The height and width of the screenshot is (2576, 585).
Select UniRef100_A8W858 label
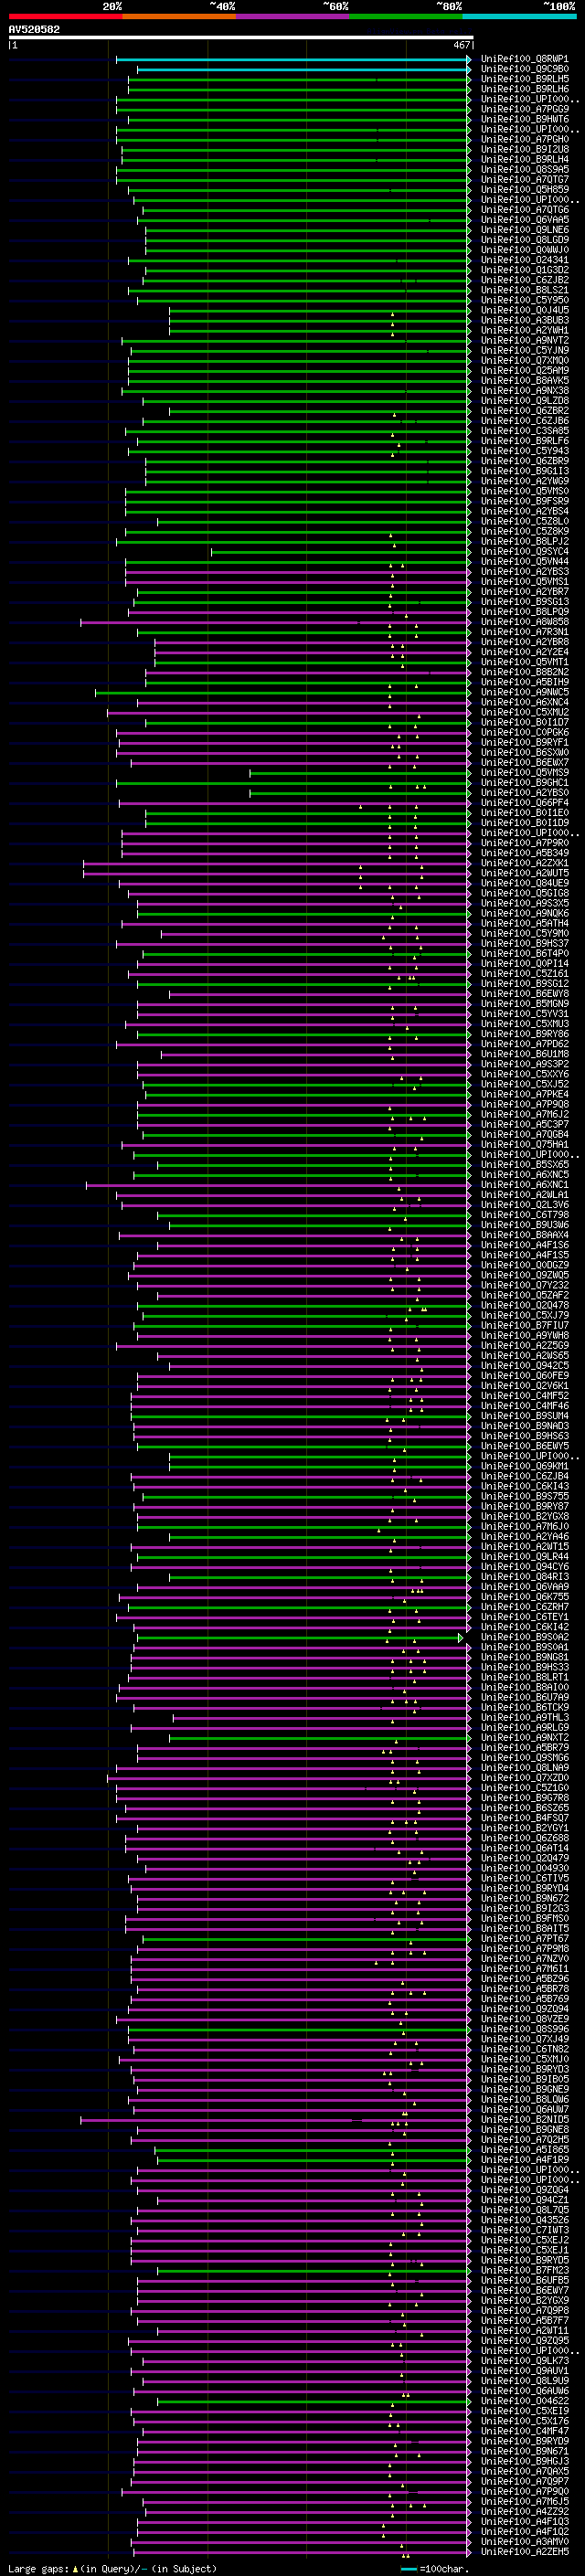click(x=524, y=622)
